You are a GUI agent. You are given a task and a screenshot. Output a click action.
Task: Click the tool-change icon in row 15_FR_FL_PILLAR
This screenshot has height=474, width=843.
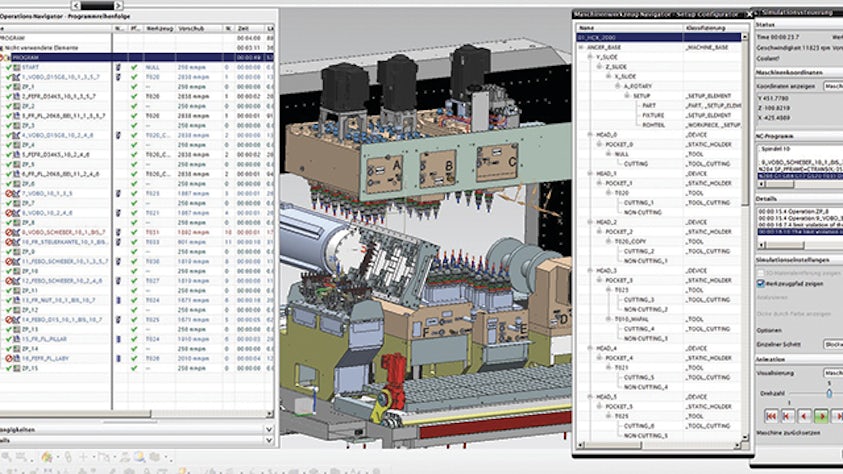(x=118, y=339)
